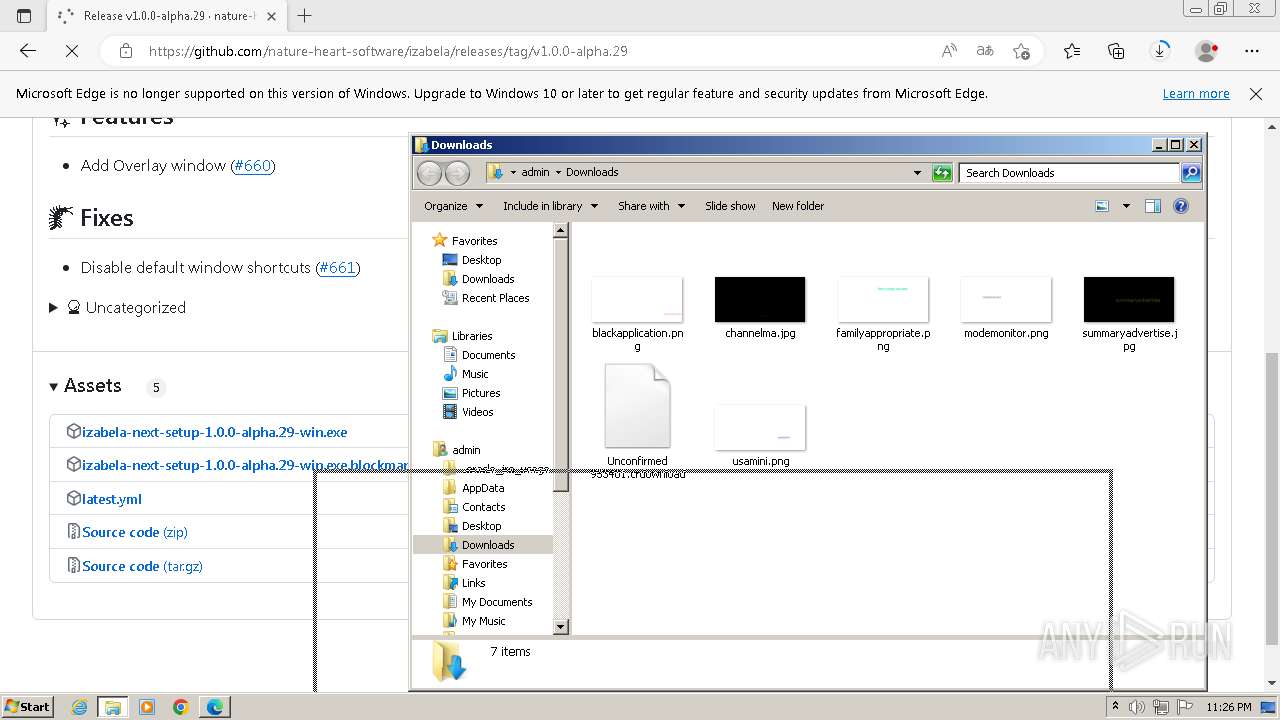Viewport: 1280px width, 720px height.
Task: Start Slide show
Action: click(730, 206)
